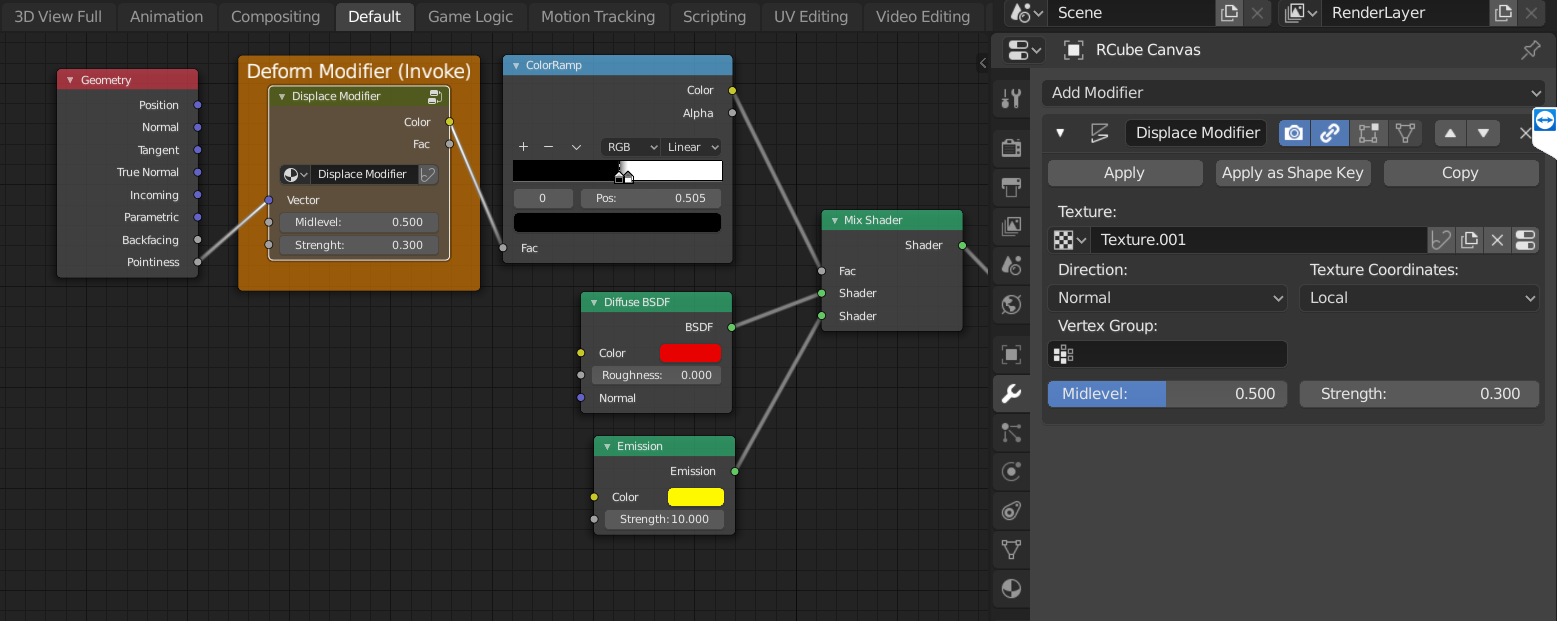
Task: Open the Texture Coordinates dropdown set to Local
Action: 1419,298
